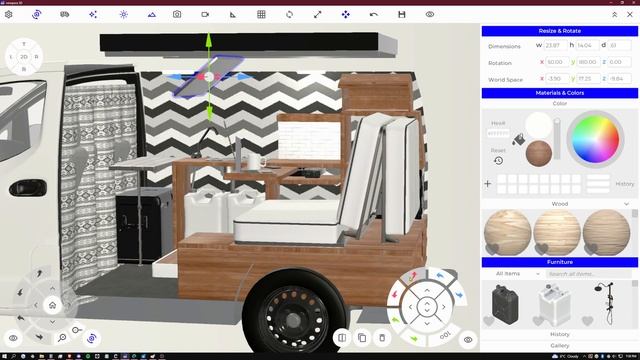Select T top view in view compass
The height and width of the screenshot is (360, 640).
pos(24,44)
